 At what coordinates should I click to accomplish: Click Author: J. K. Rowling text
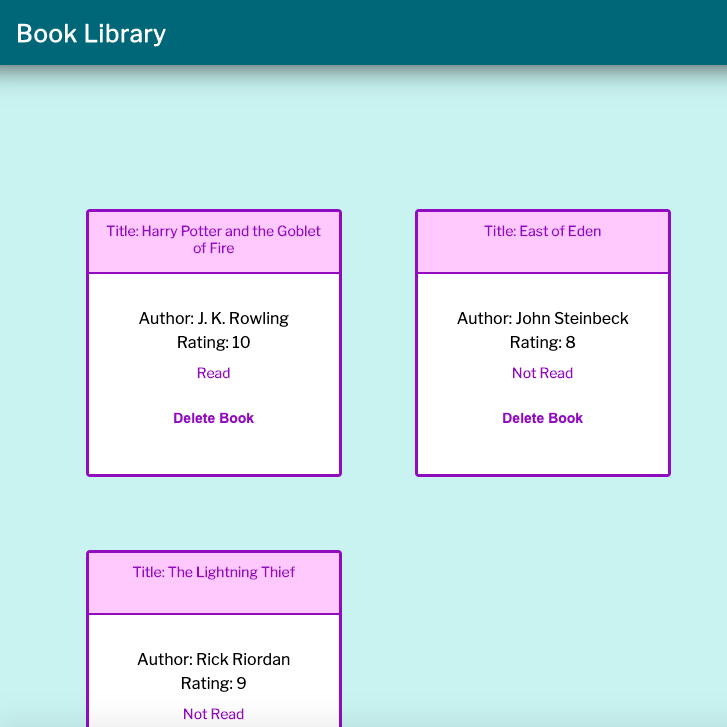[213, 319]
